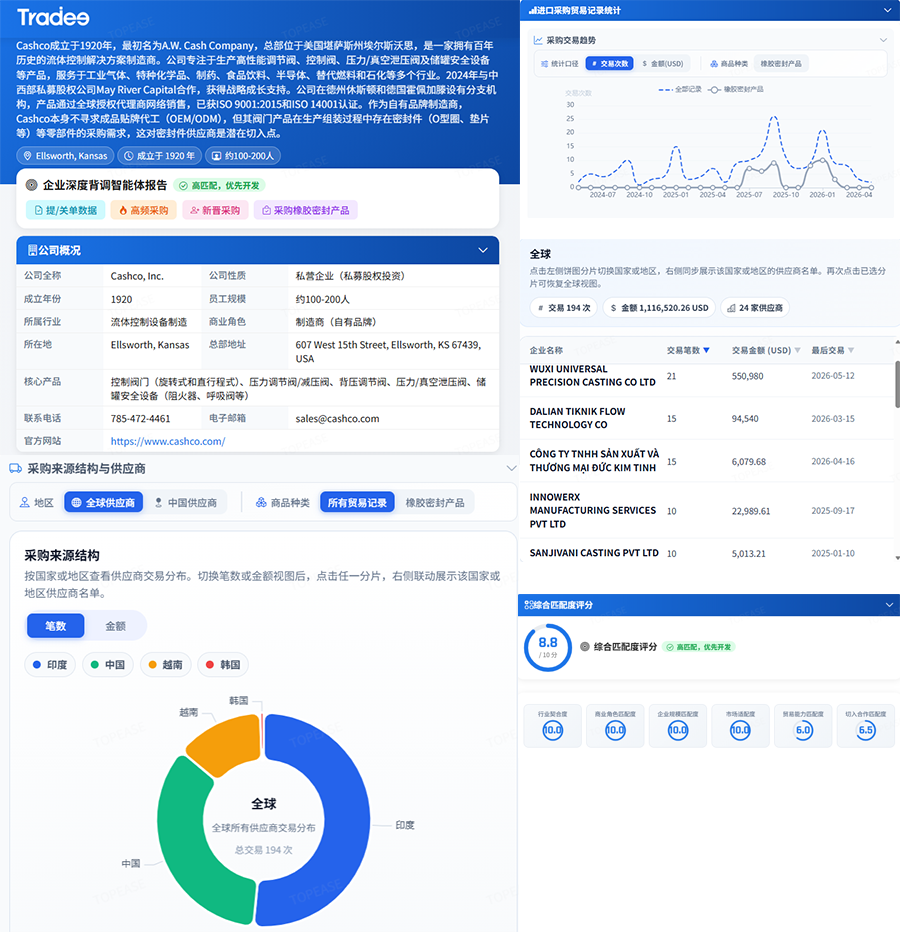Image resolution: width=900 pixels, height=932 pixels.
Task: Select the 全球供应商 toggle
Action: pos(103,502)
